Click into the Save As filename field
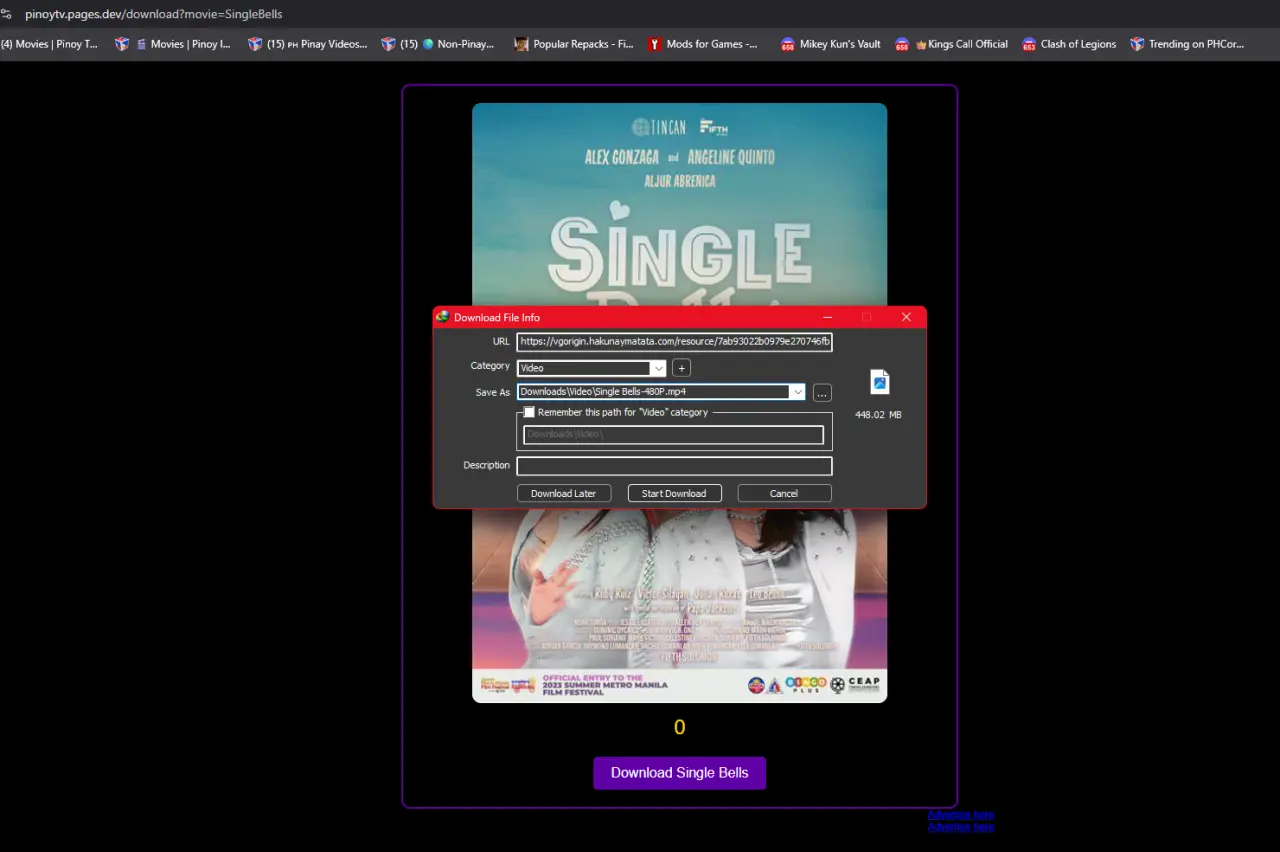Screen dimensions: 1280x852 click(x=654, y=392)
